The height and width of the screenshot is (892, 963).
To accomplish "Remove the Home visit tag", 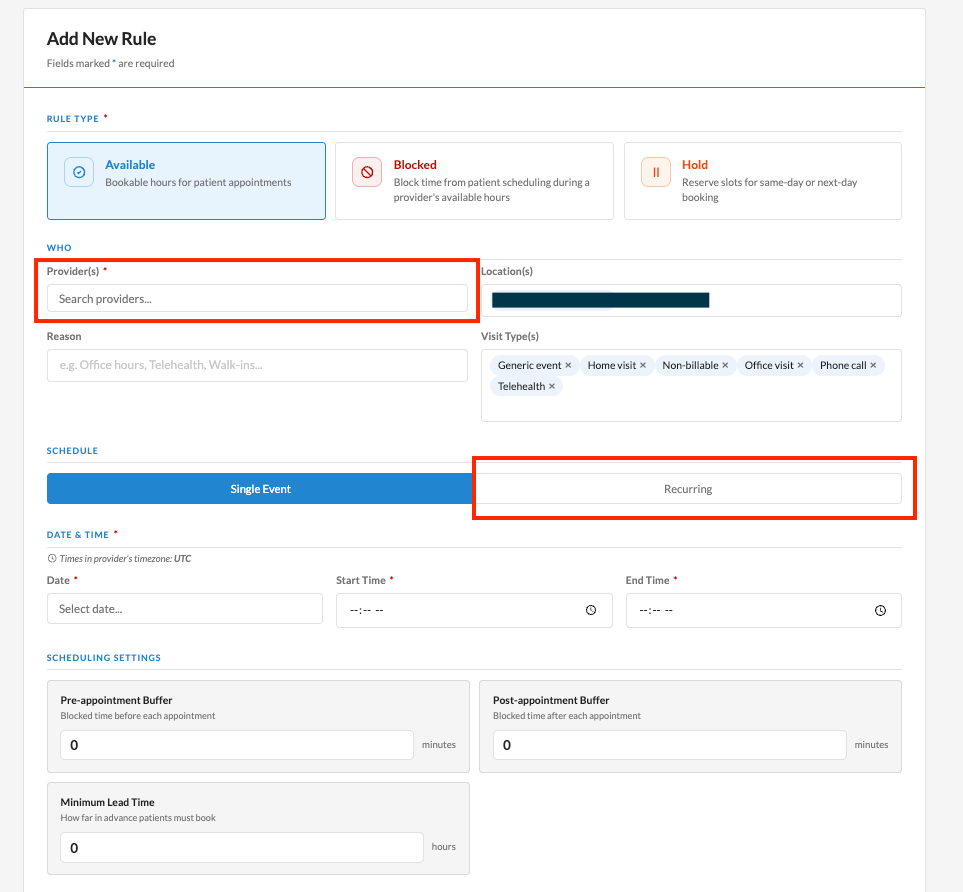I will pos(643,365).
